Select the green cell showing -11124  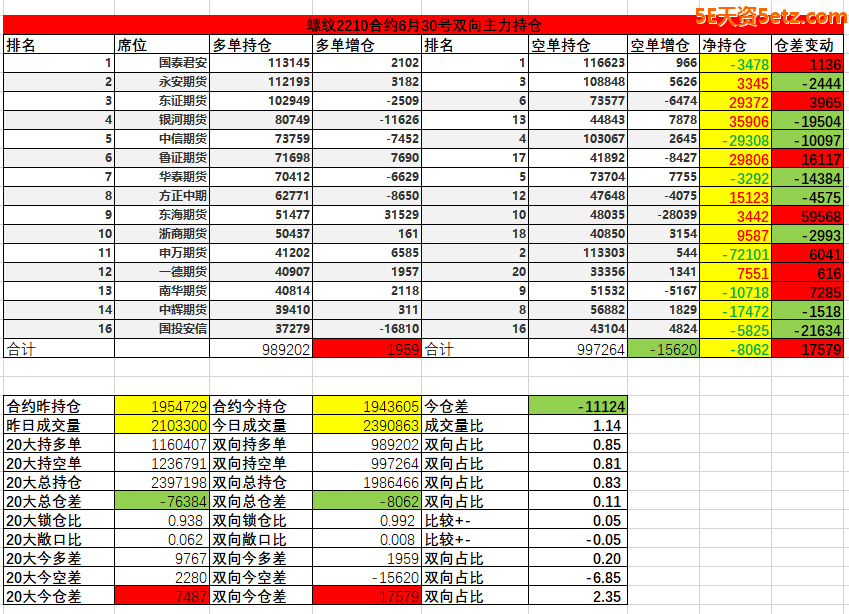click(x=578, y=406)
